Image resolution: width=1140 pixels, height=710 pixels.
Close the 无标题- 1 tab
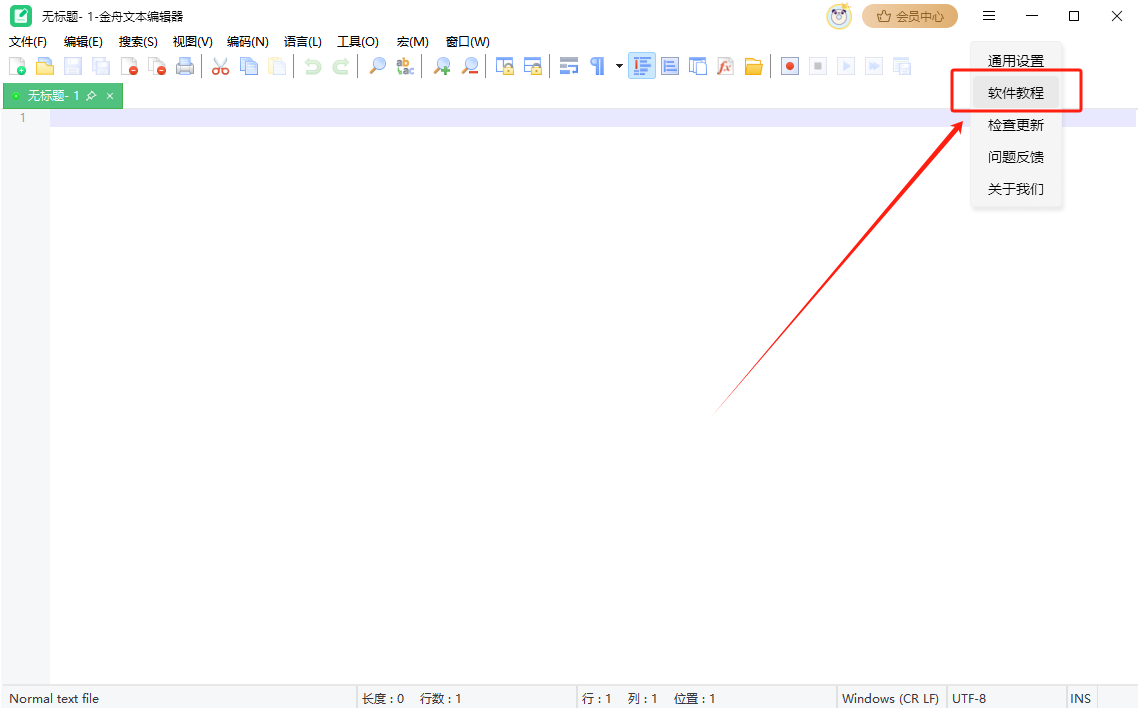tap(110, 96)
